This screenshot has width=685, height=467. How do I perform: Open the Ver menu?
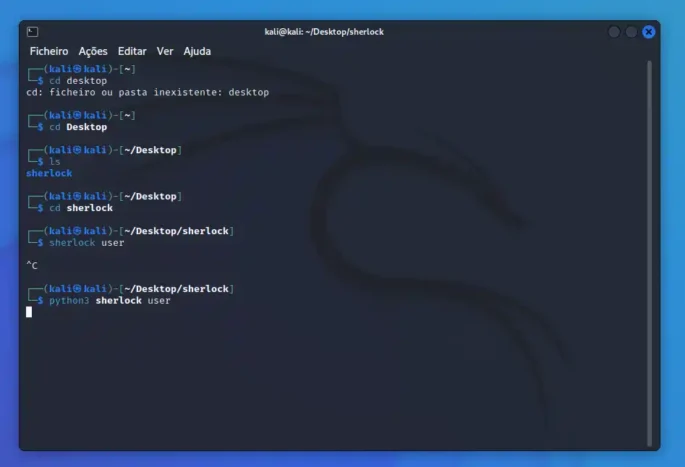165,51
